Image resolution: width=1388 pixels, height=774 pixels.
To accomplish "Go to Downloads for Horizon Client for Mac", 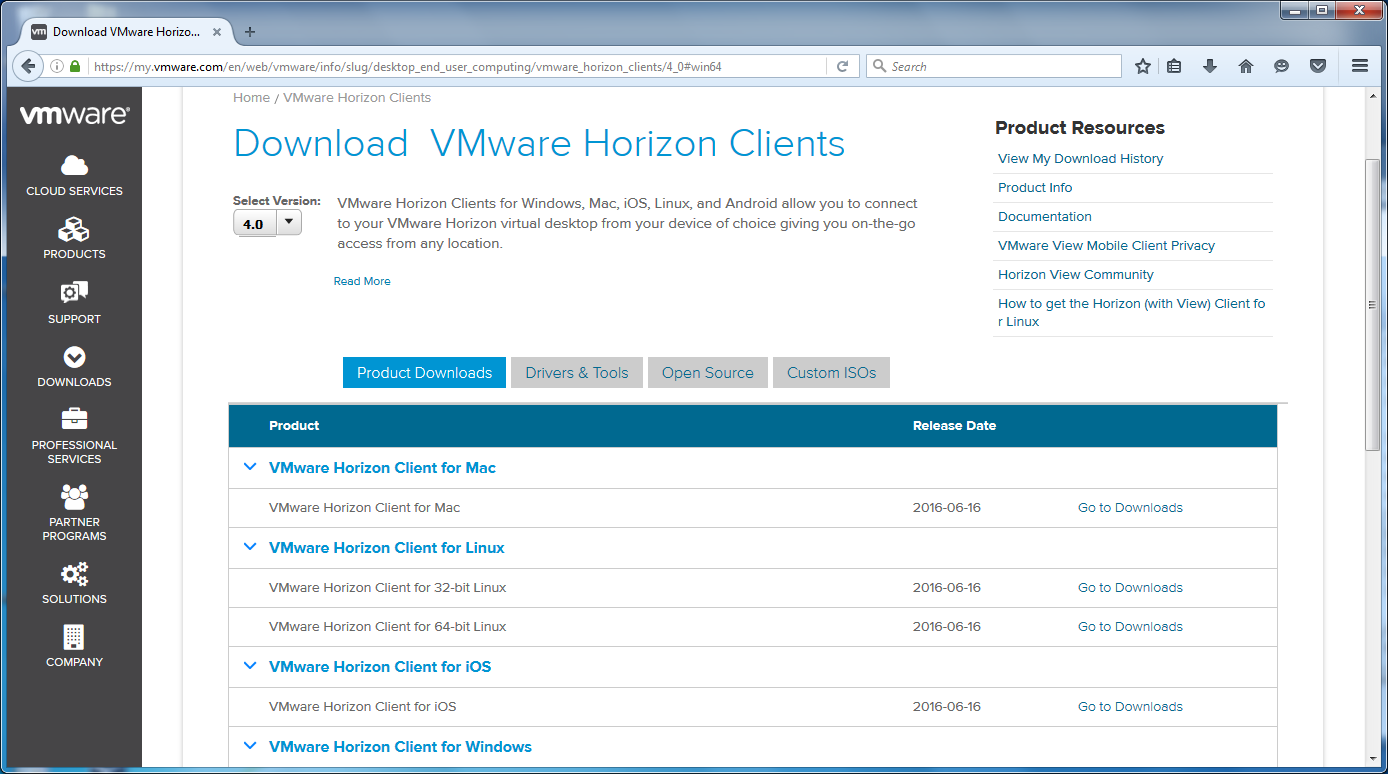I will tap(1130, 508).
